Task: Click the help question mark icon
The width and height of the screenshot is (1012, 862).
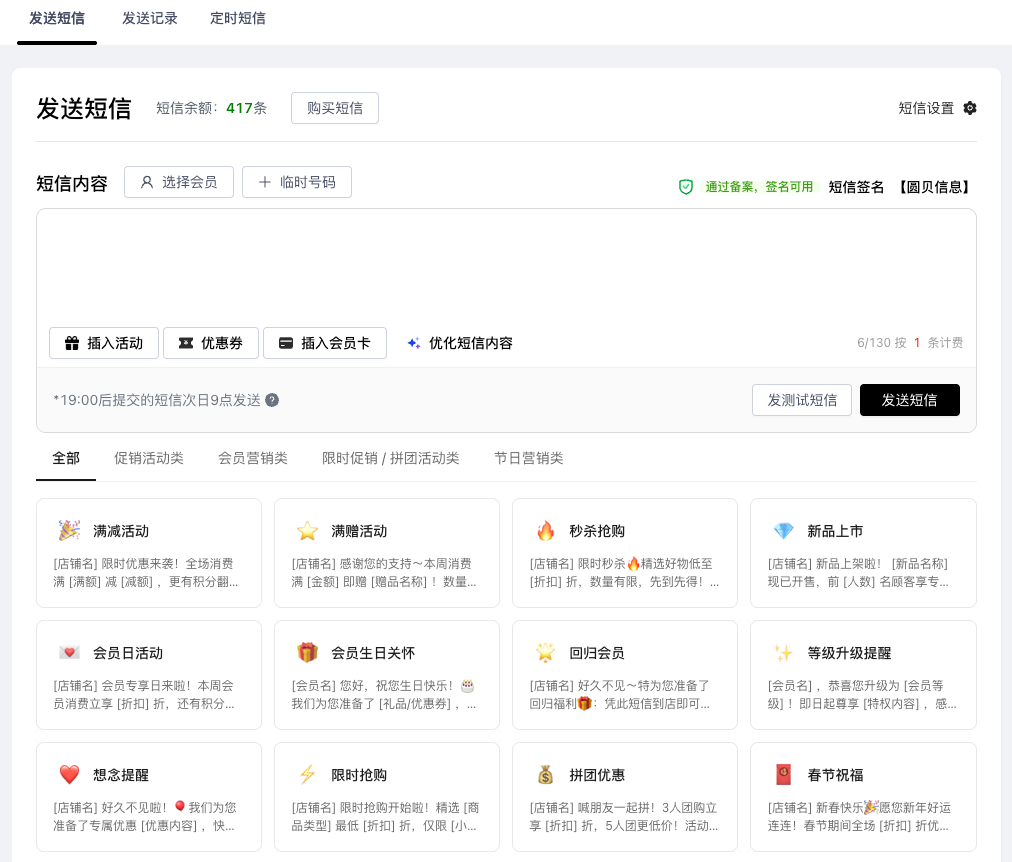Action: [x=272, y=400]
